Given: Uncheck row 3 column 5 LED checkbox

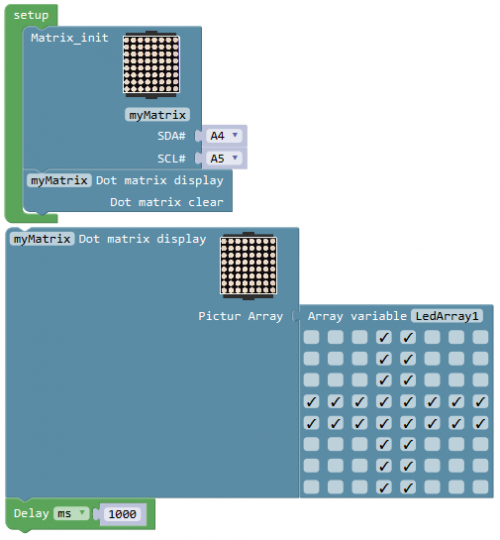Looking at the screenshot, I should tap(408, 380).
